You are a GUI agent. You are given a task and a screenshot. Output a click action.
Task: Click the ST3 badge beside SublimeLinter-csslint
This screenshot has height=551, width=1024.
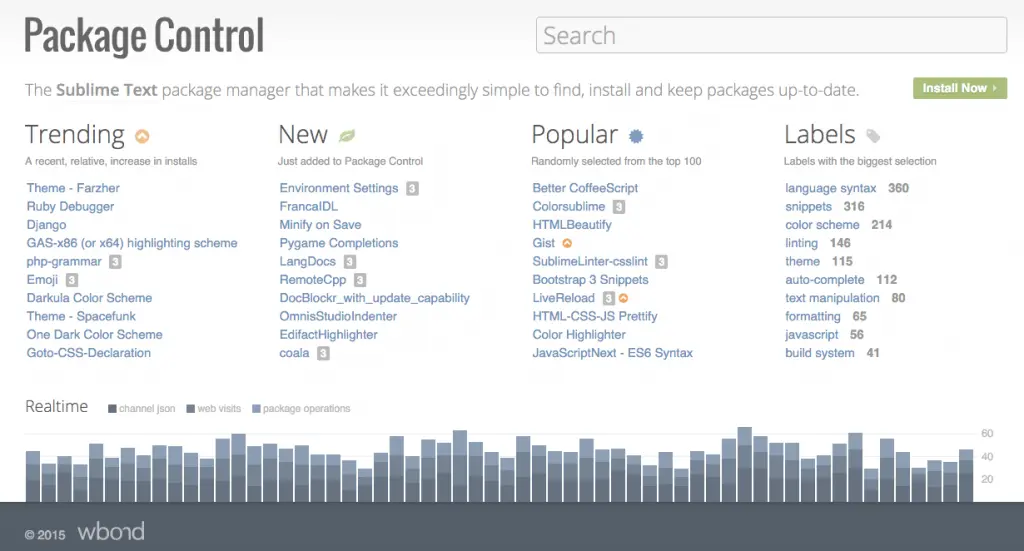[x=662, y=262]
